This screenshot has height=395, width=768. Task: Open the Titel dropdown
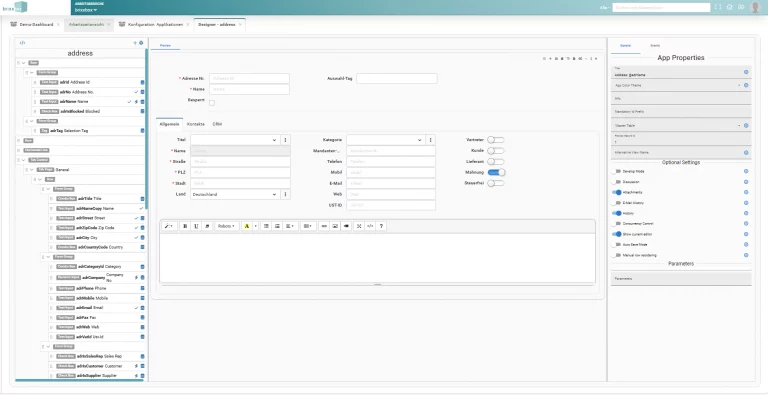coord(236,140)
